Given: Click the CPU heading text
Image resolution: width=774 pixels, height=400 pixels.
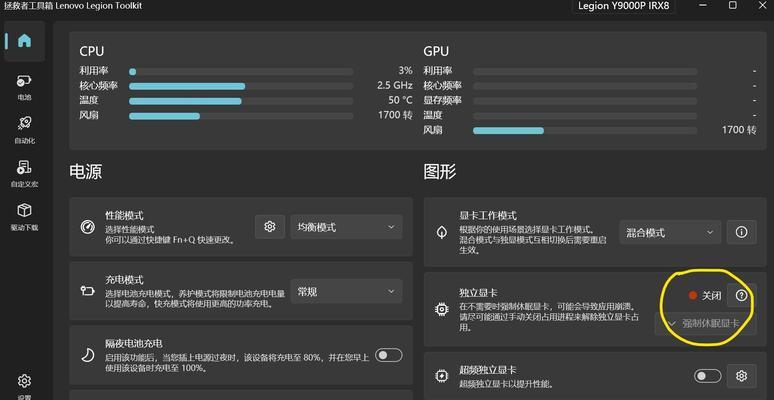Looking at the screenshot, I should click(92, 51).
